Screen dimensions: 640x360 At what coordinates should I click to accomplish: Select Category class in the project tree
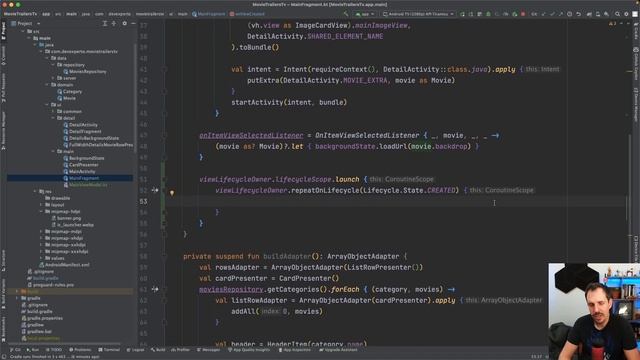tap(70, 91)
